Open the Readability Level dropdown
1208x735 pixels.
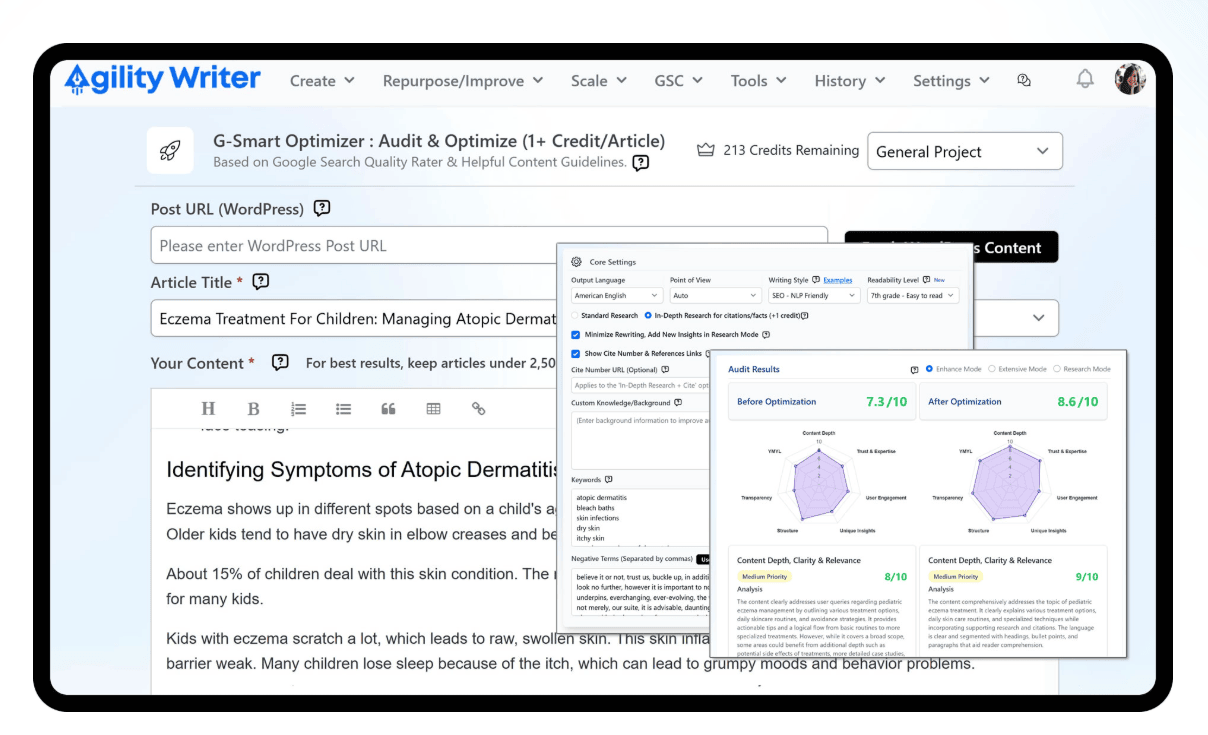pyautogui.click(x=912, y=296)
